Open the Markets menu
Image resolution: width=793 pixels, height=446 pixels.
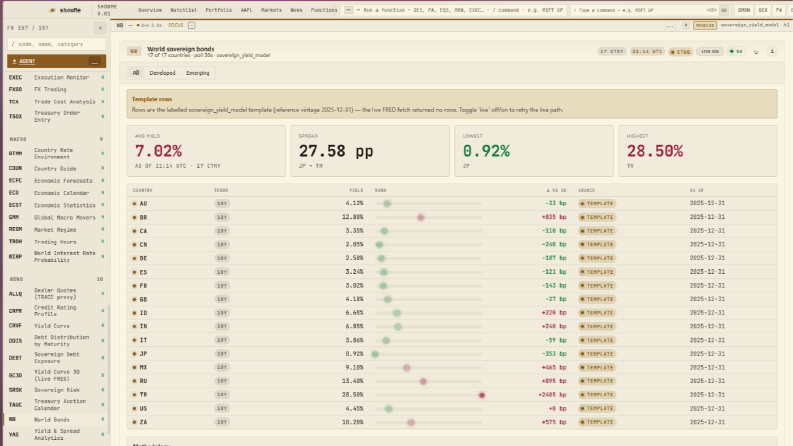pyautogui.click(x=271, y=10)
